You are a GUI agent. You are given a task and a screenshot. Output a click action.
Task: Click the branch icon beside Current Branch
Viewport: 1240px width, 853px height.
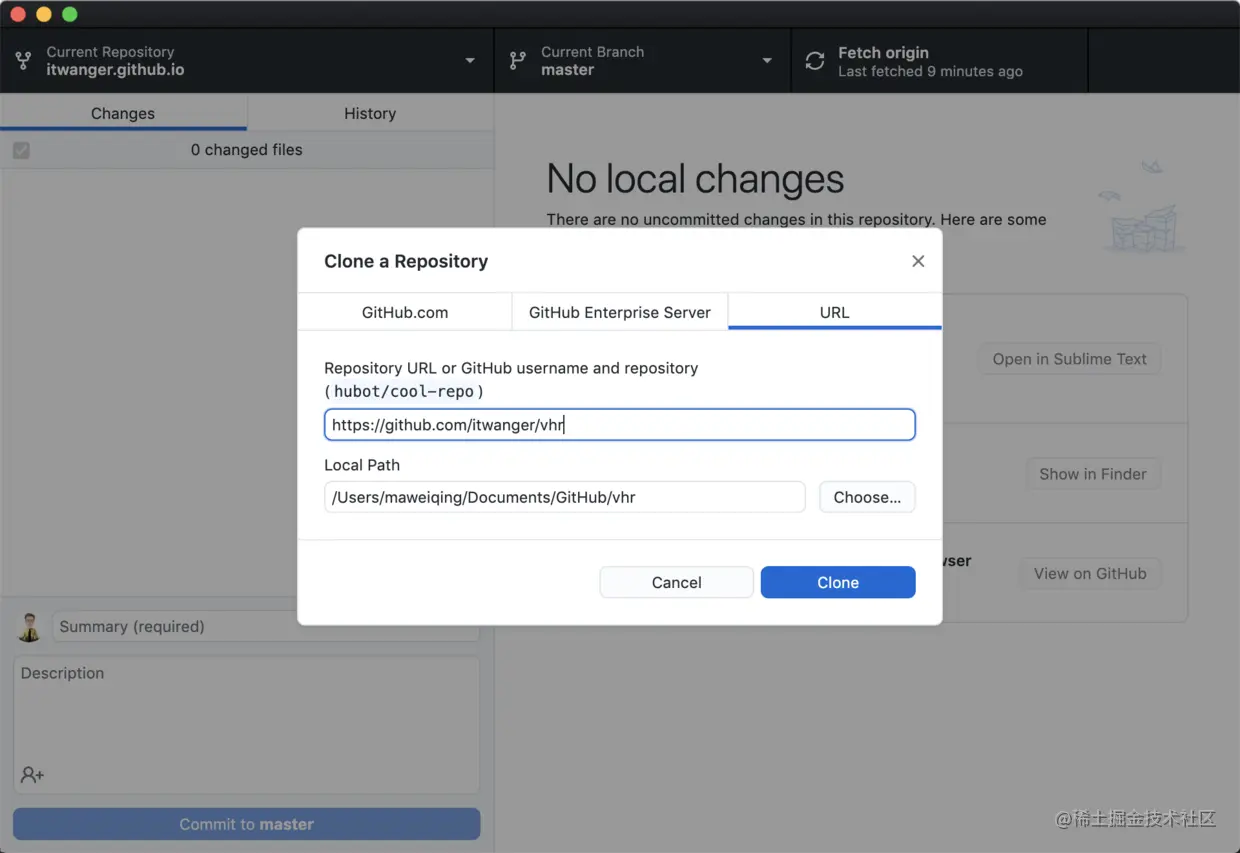pos(517,61)
